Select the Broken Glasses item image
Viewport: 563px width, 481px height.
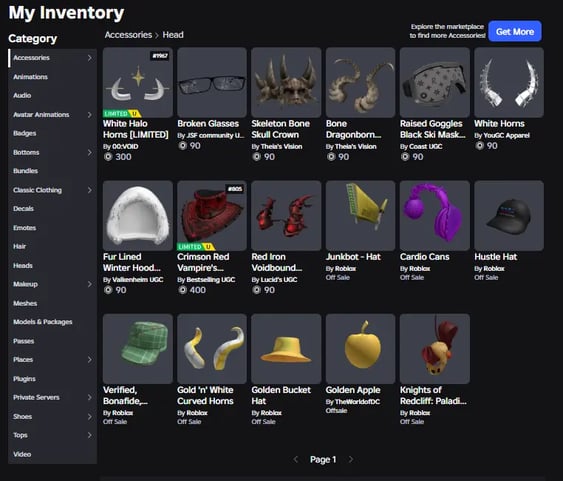[212, 83]
